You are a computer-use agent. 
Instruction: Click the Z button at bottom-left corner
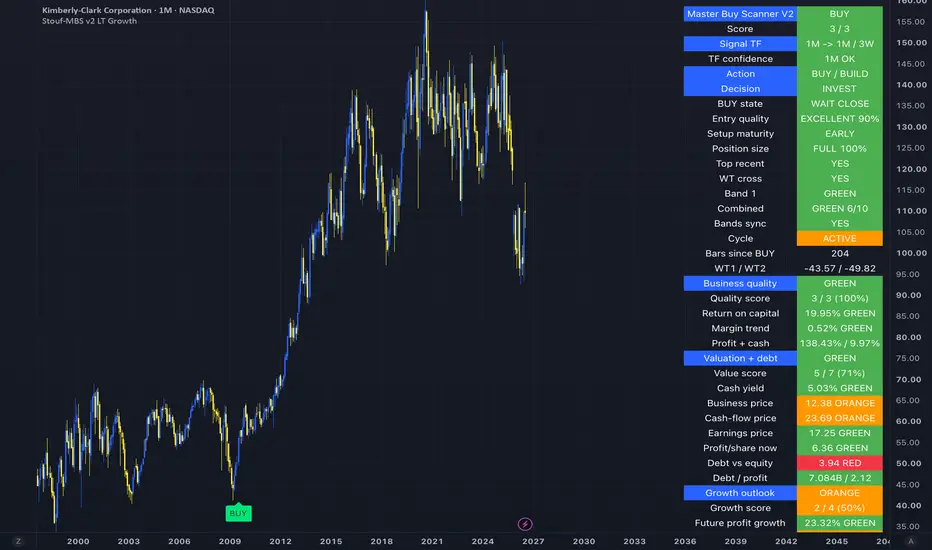18,541
